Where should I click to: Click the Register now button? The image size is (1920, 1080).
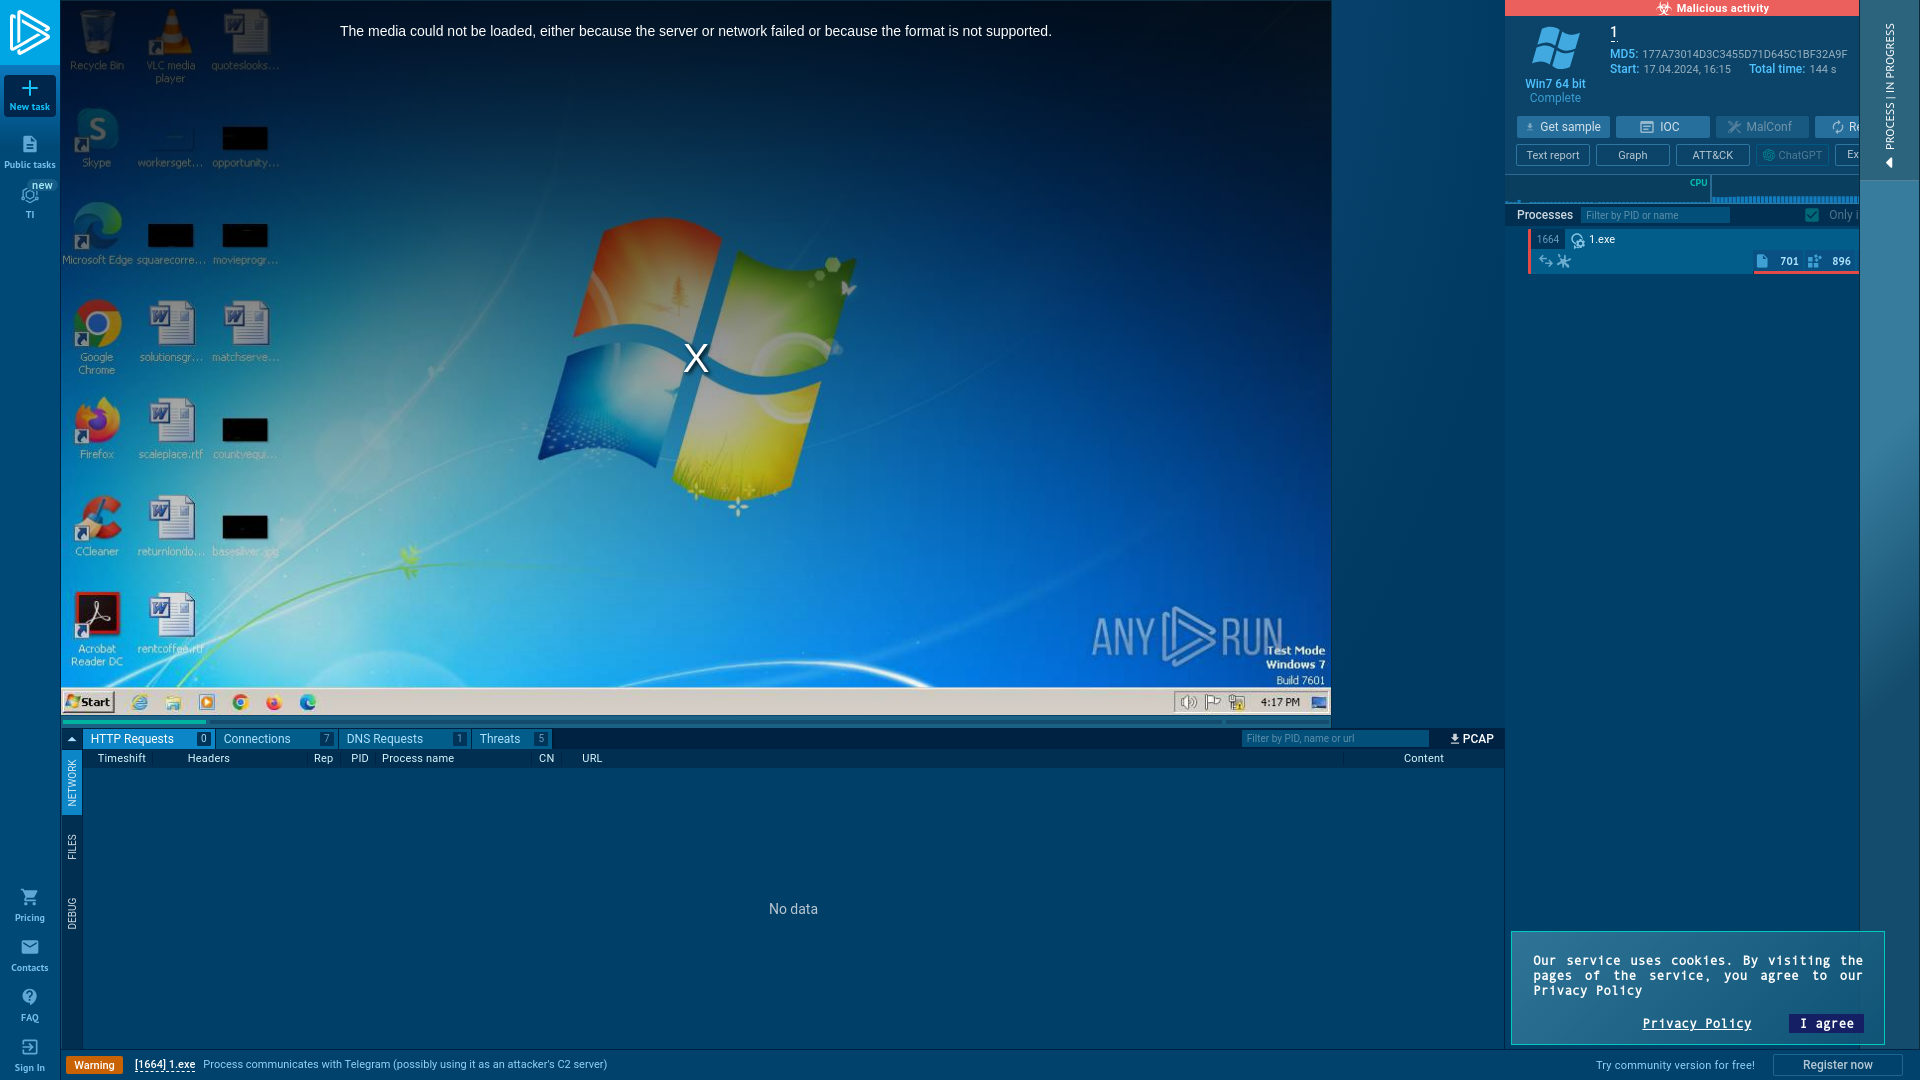pos(1838,1065)
